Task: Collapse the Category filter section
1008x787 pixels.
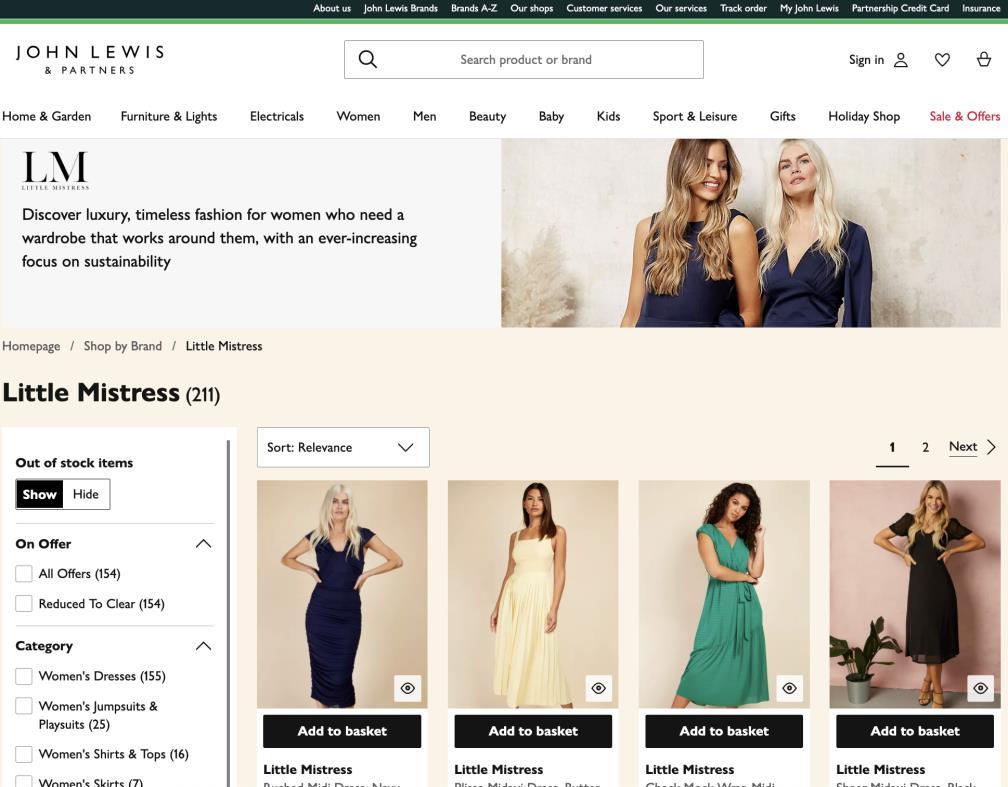Action: click(x=203, y=646)
